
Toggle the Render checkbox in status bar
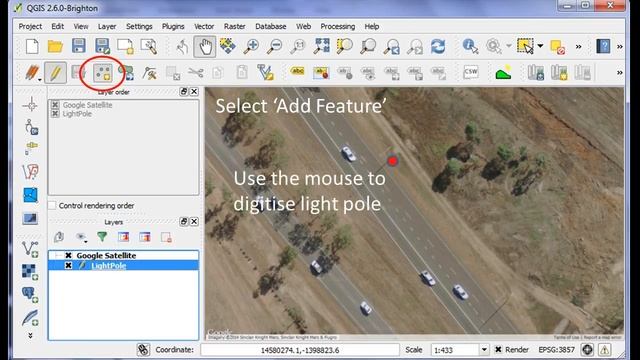coord(498,349)
